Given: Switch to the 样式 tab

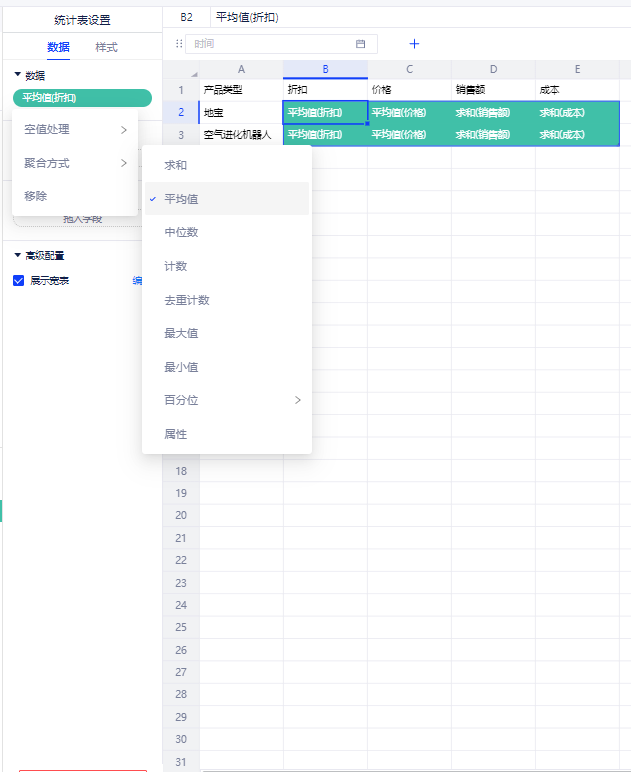Looking at the screenshot, I should point(106,47).
